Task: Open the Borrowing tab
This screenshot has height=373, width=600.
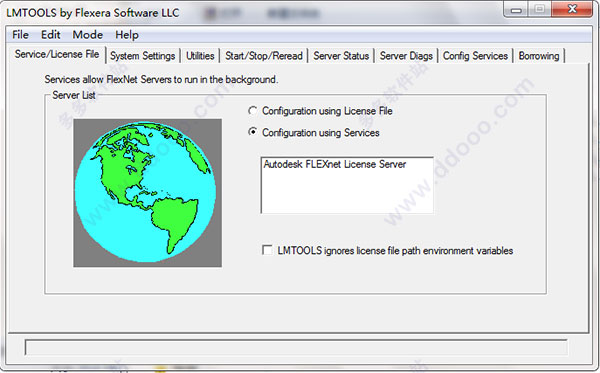Action: pos(539,56)
